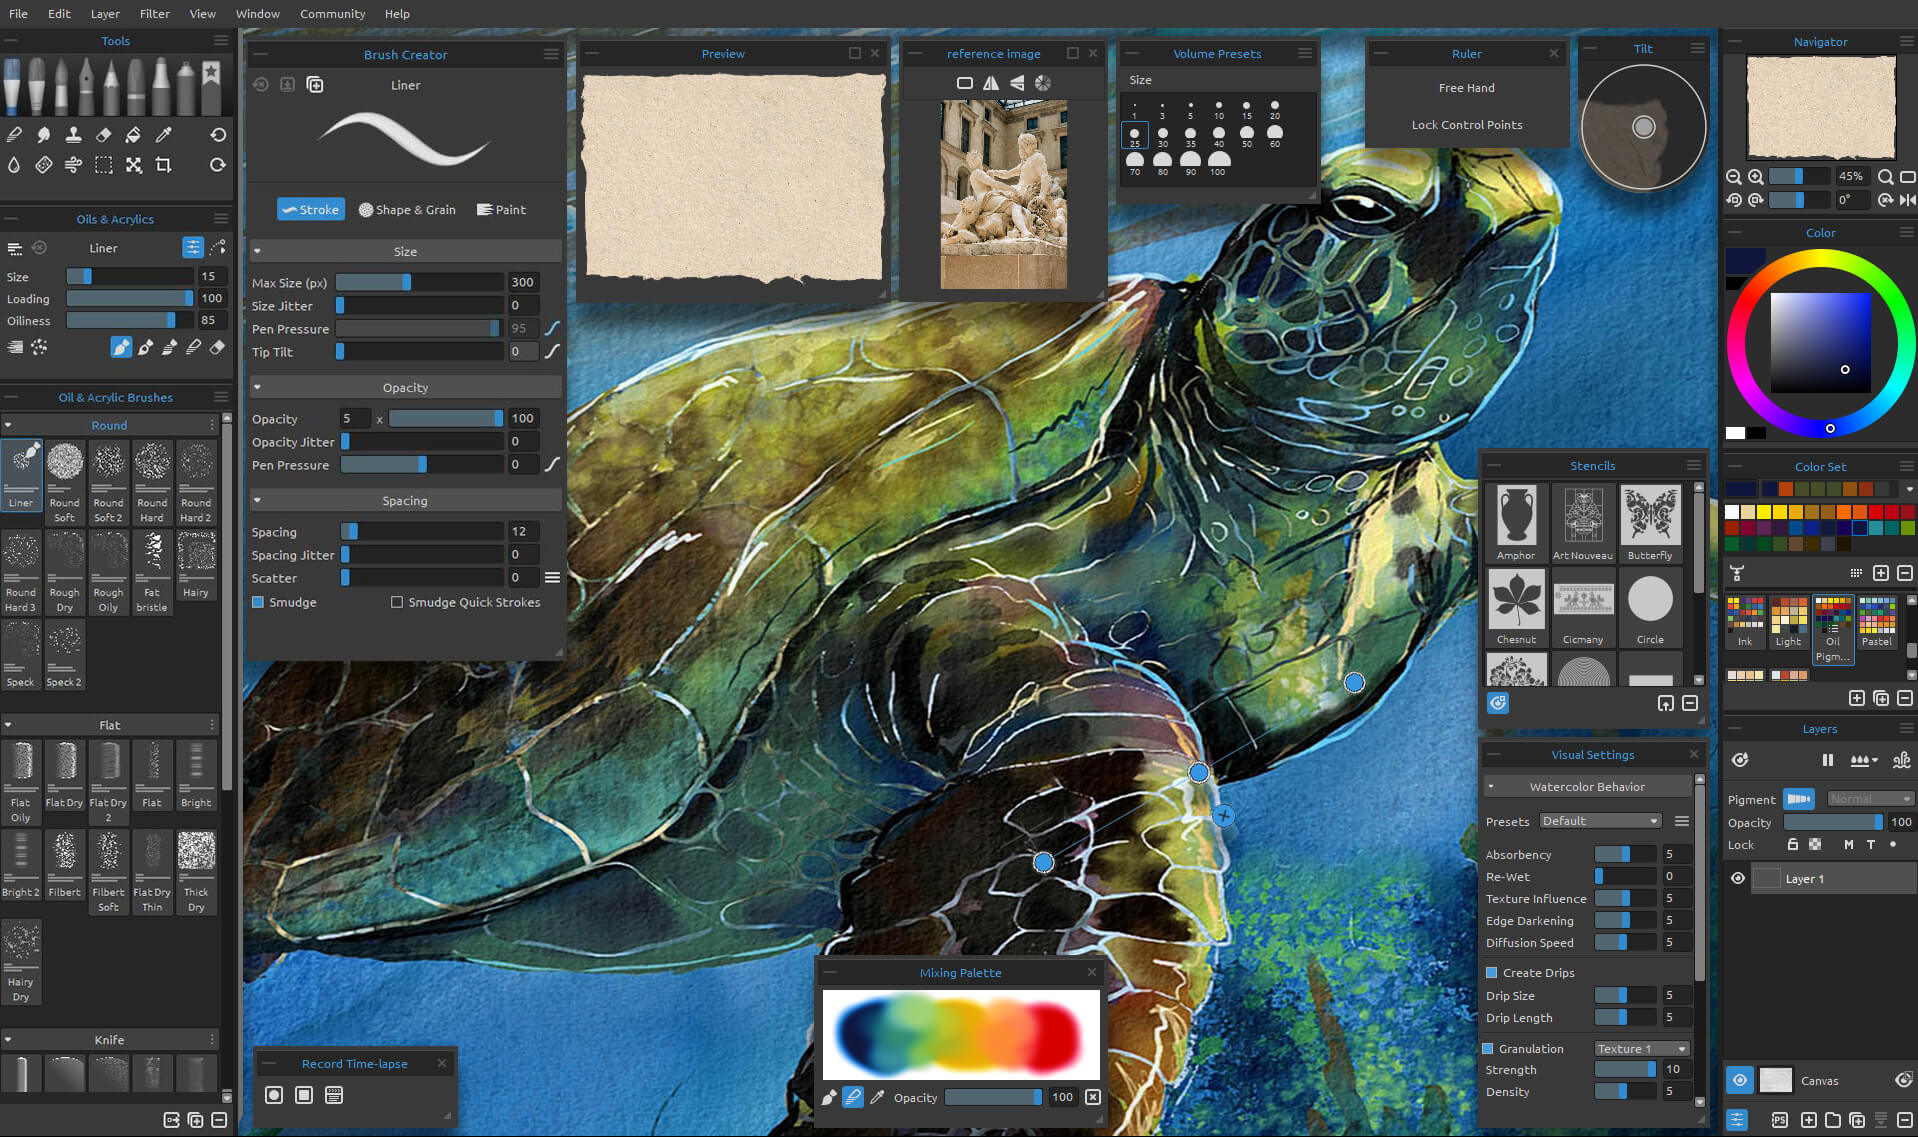Flip the reference image horizontally
Screen dimensions: 1918x1137
coord(990,83)
